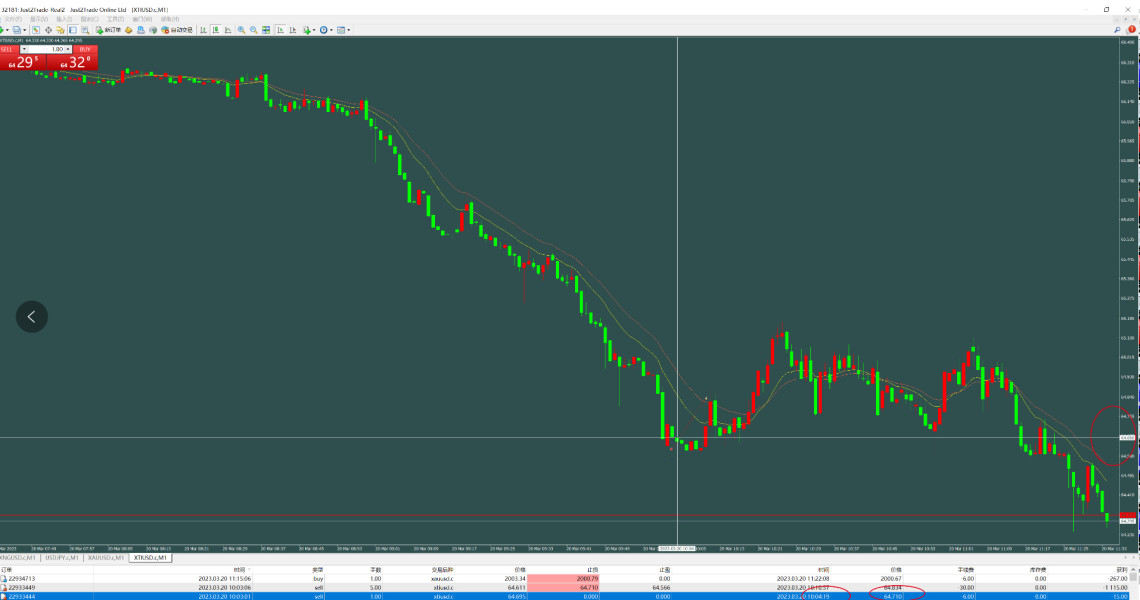The width and height of the screenshot is (1140, 600).
Task: Switch chart to bar chart mode
Action: (x=203, y=30)
